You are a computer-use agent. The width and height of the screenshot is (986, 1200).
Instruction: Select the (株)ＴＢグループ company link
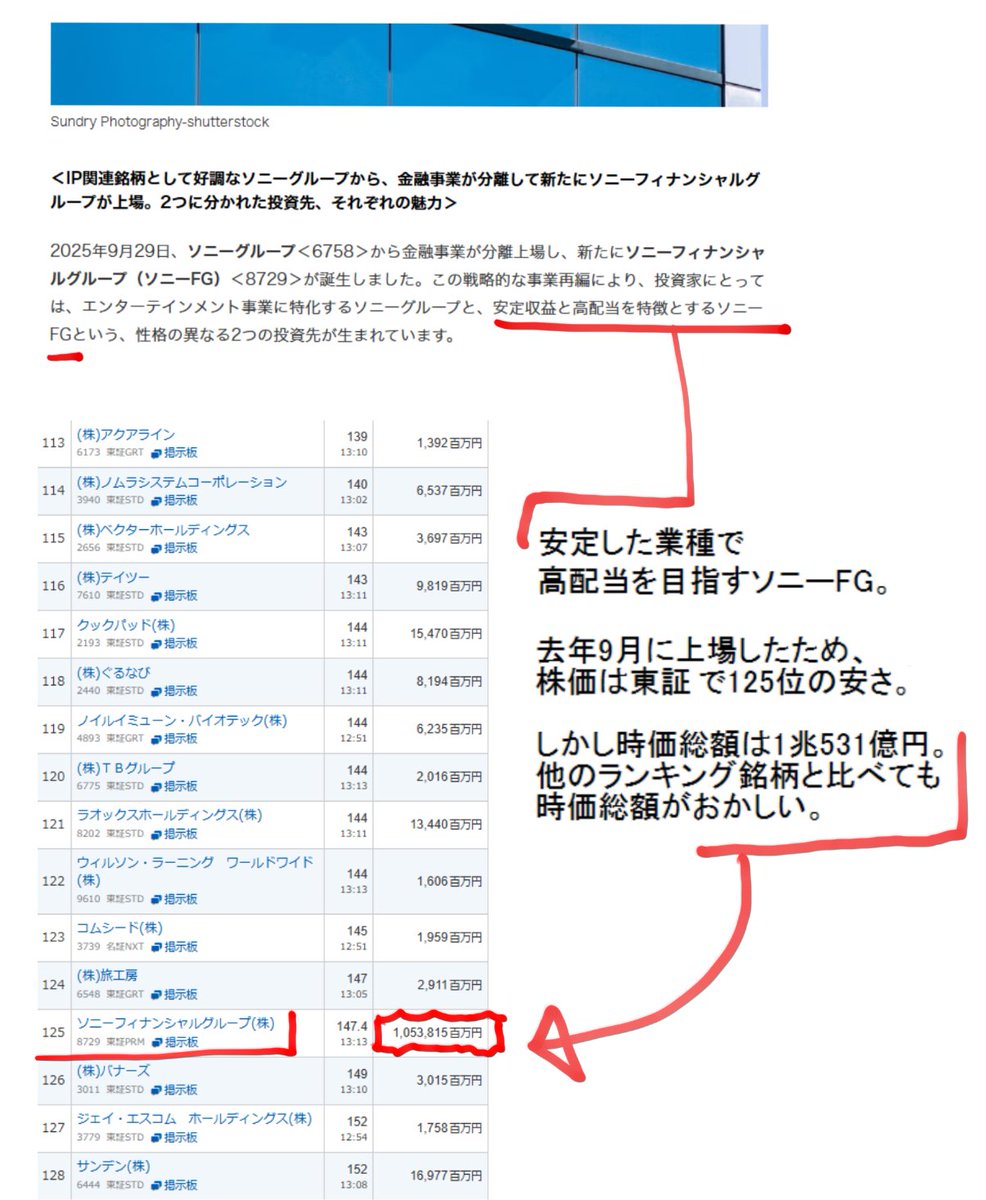(x=126, y=769)
